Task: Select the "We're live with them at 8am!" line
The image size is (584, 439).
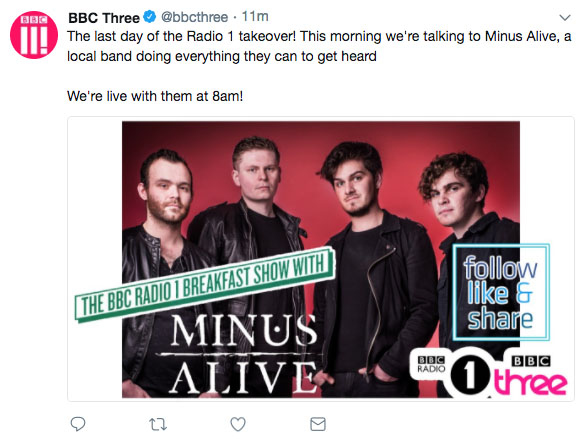Action: click(x=155, y=96)
